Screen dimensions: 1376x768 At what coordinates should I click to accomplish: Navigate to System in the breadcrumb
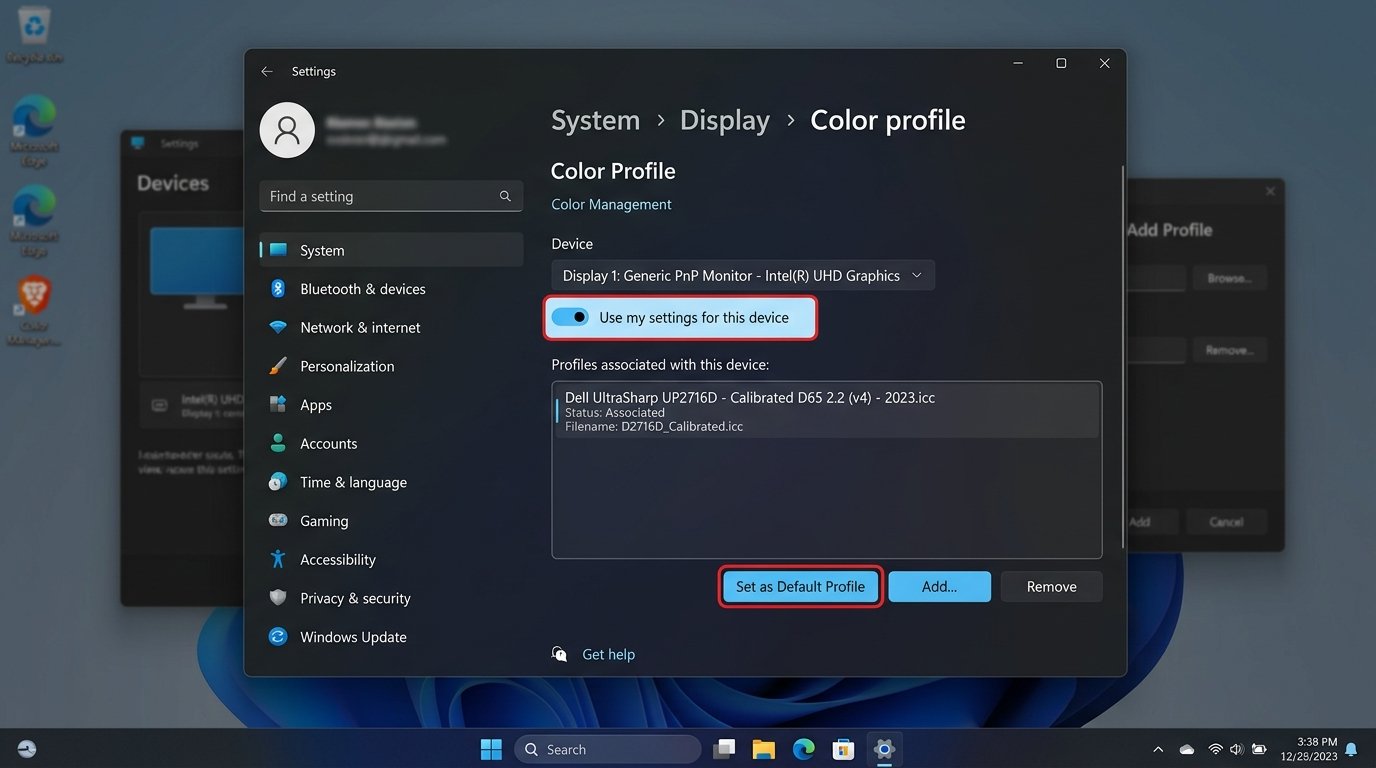[x=595, y=120]
